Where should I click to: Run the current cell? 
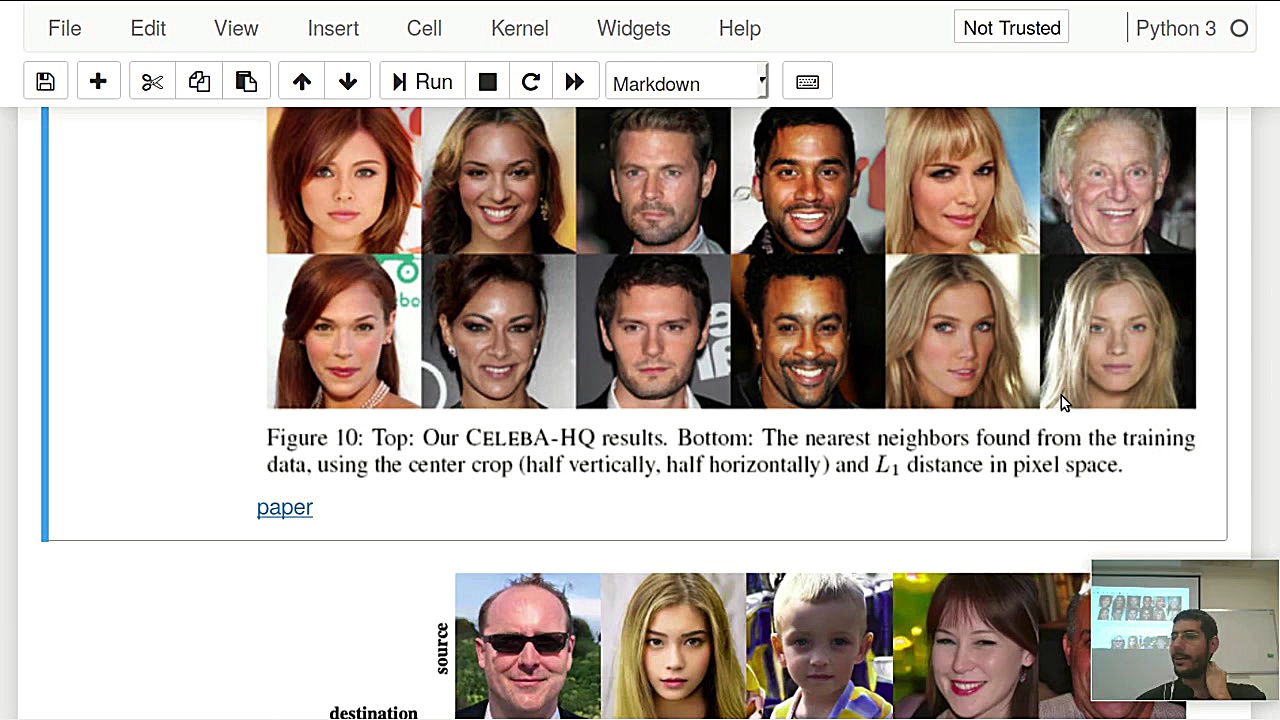[422, 82]
